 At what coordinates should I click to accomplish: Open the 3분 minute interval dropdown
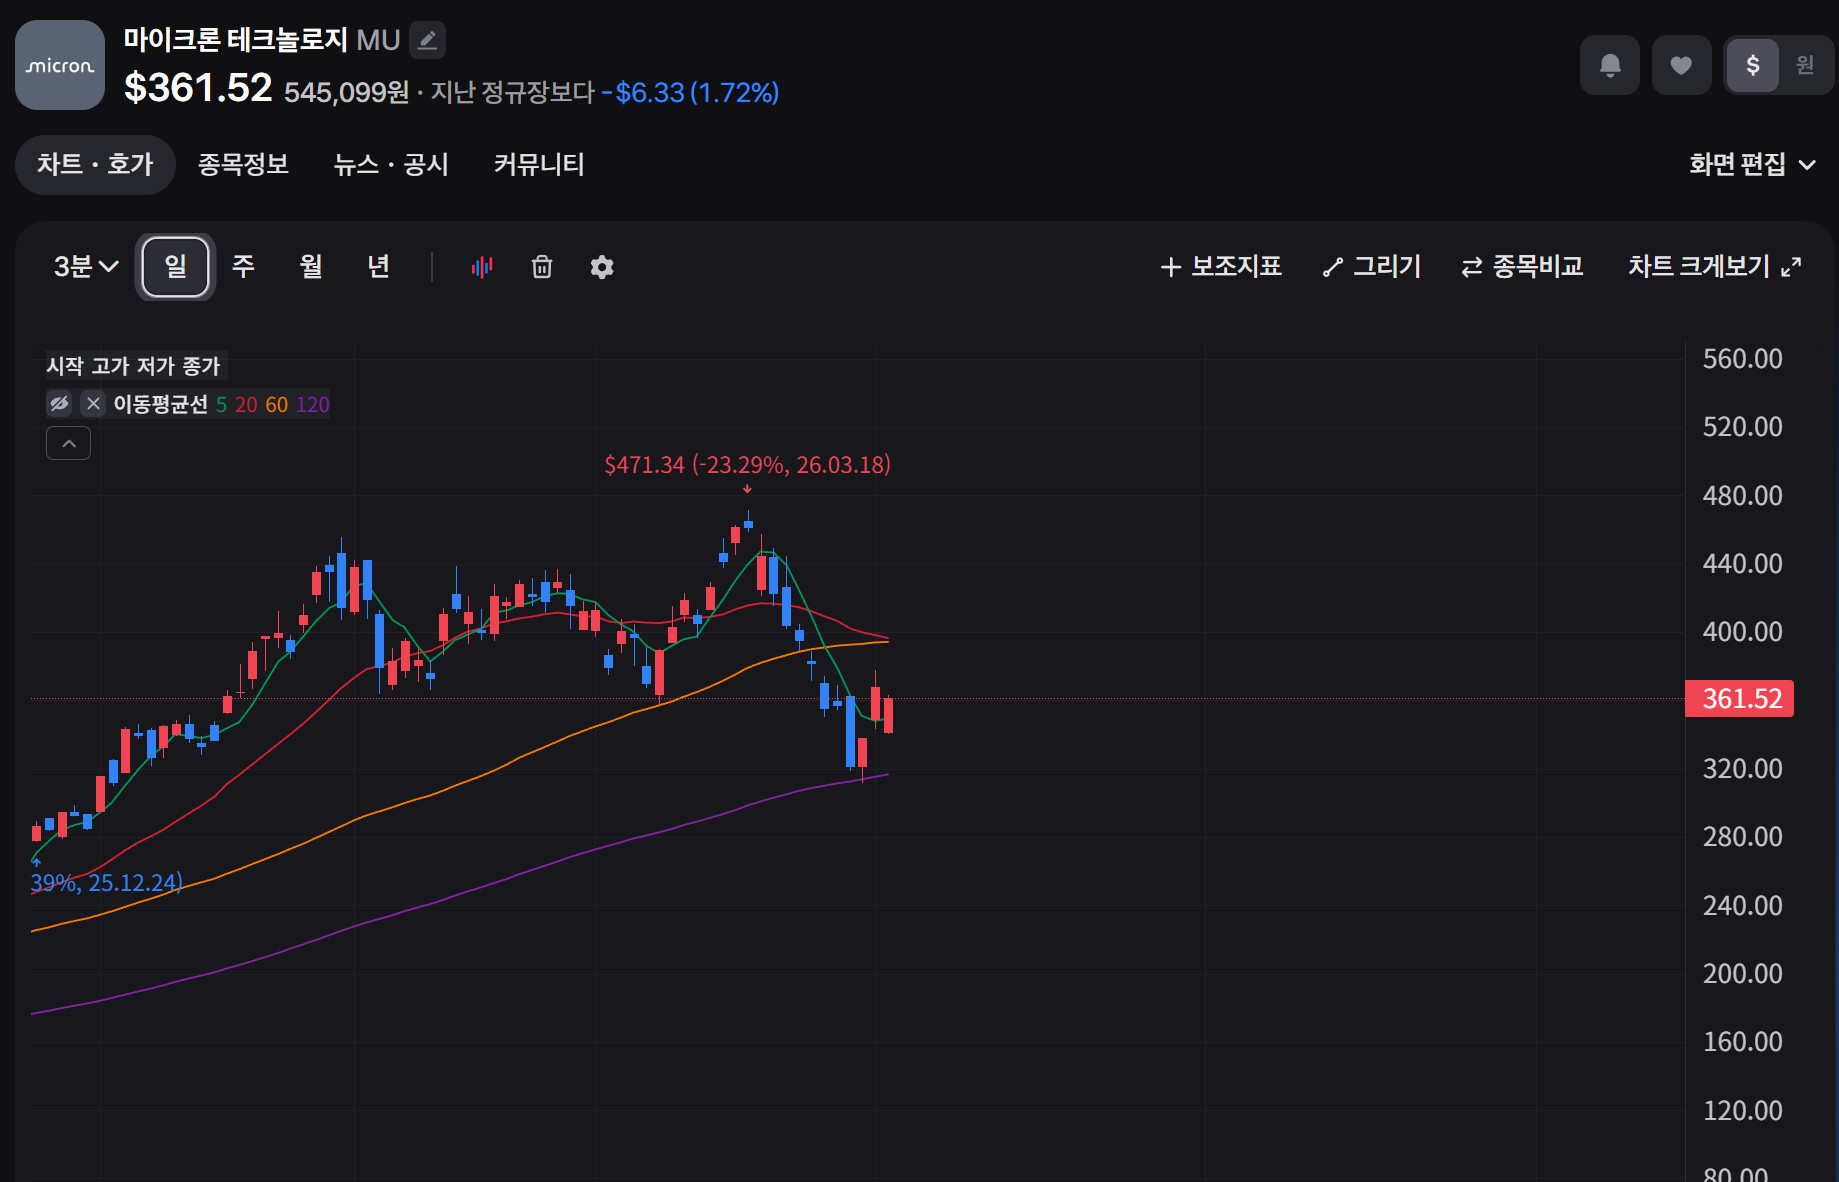(86, 266)
